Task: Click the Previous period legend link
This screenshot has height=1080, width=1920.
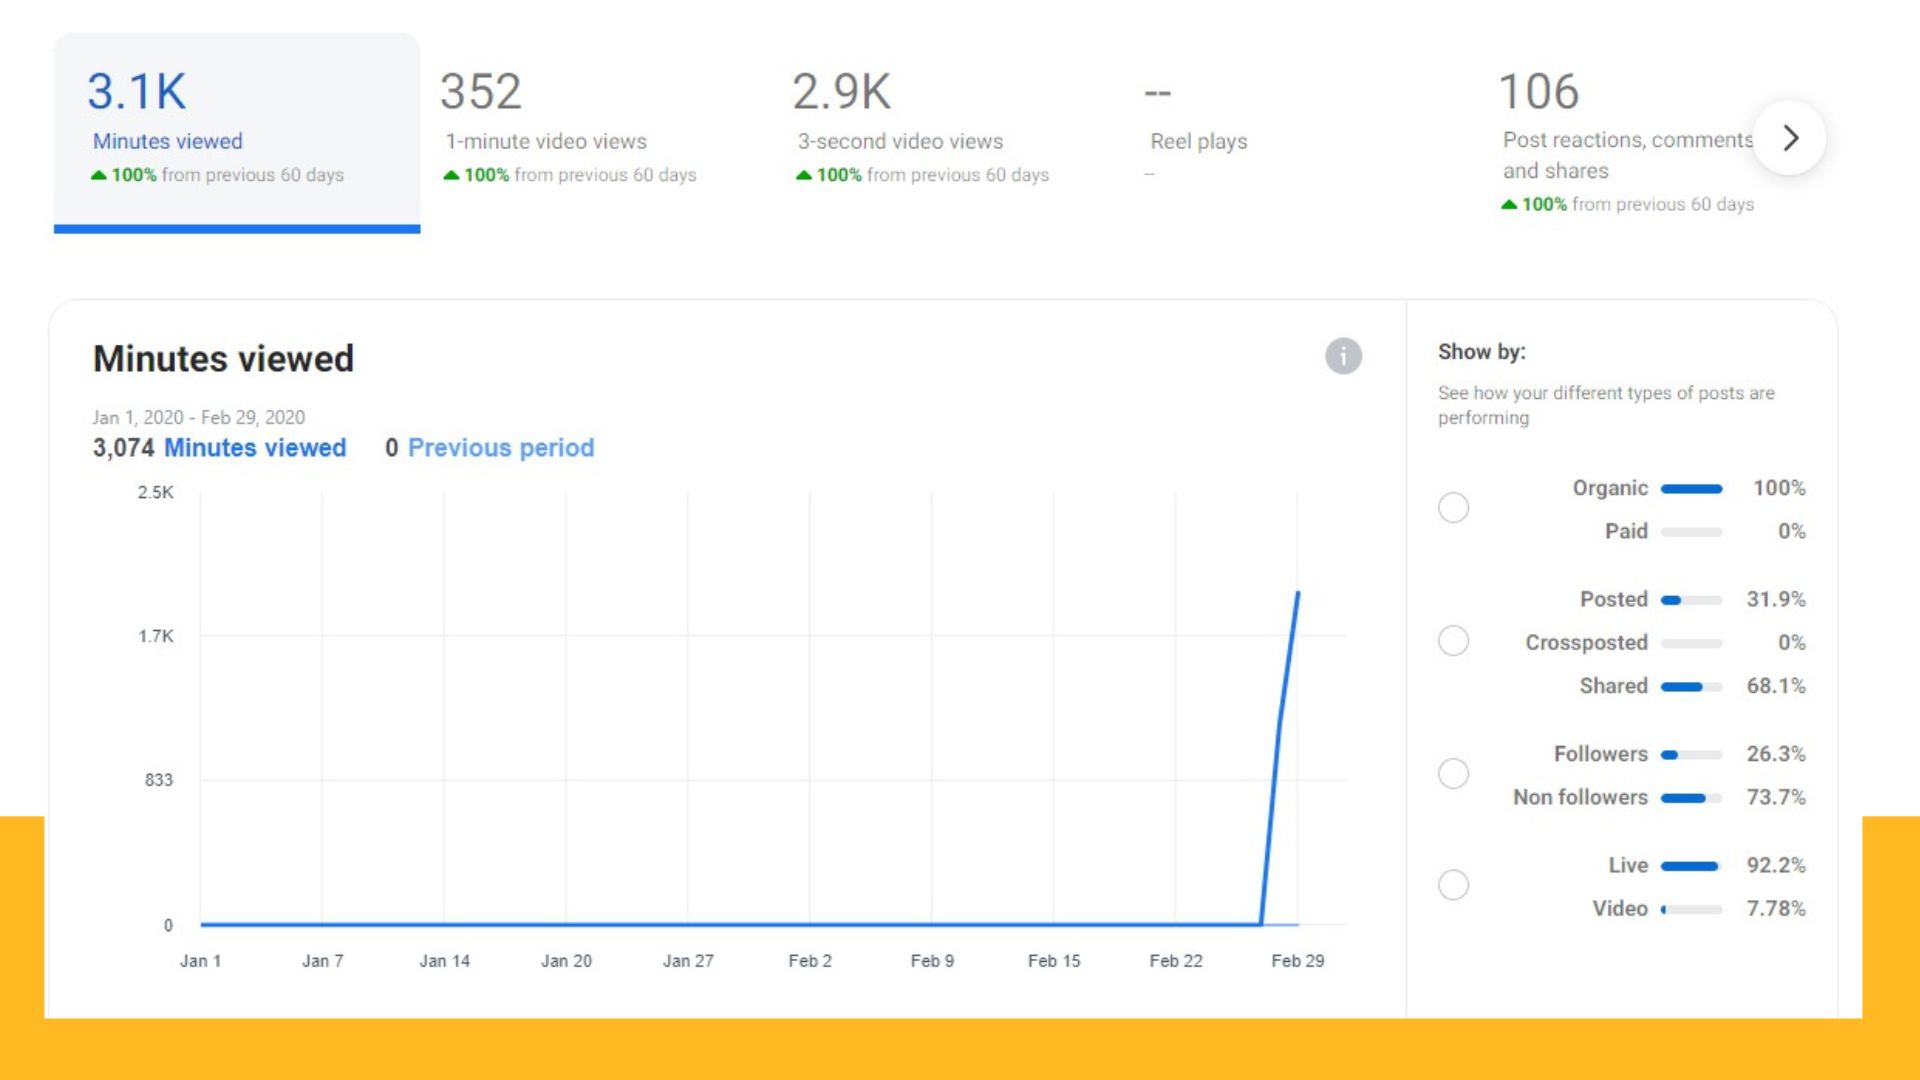Action: click(500, 448)
